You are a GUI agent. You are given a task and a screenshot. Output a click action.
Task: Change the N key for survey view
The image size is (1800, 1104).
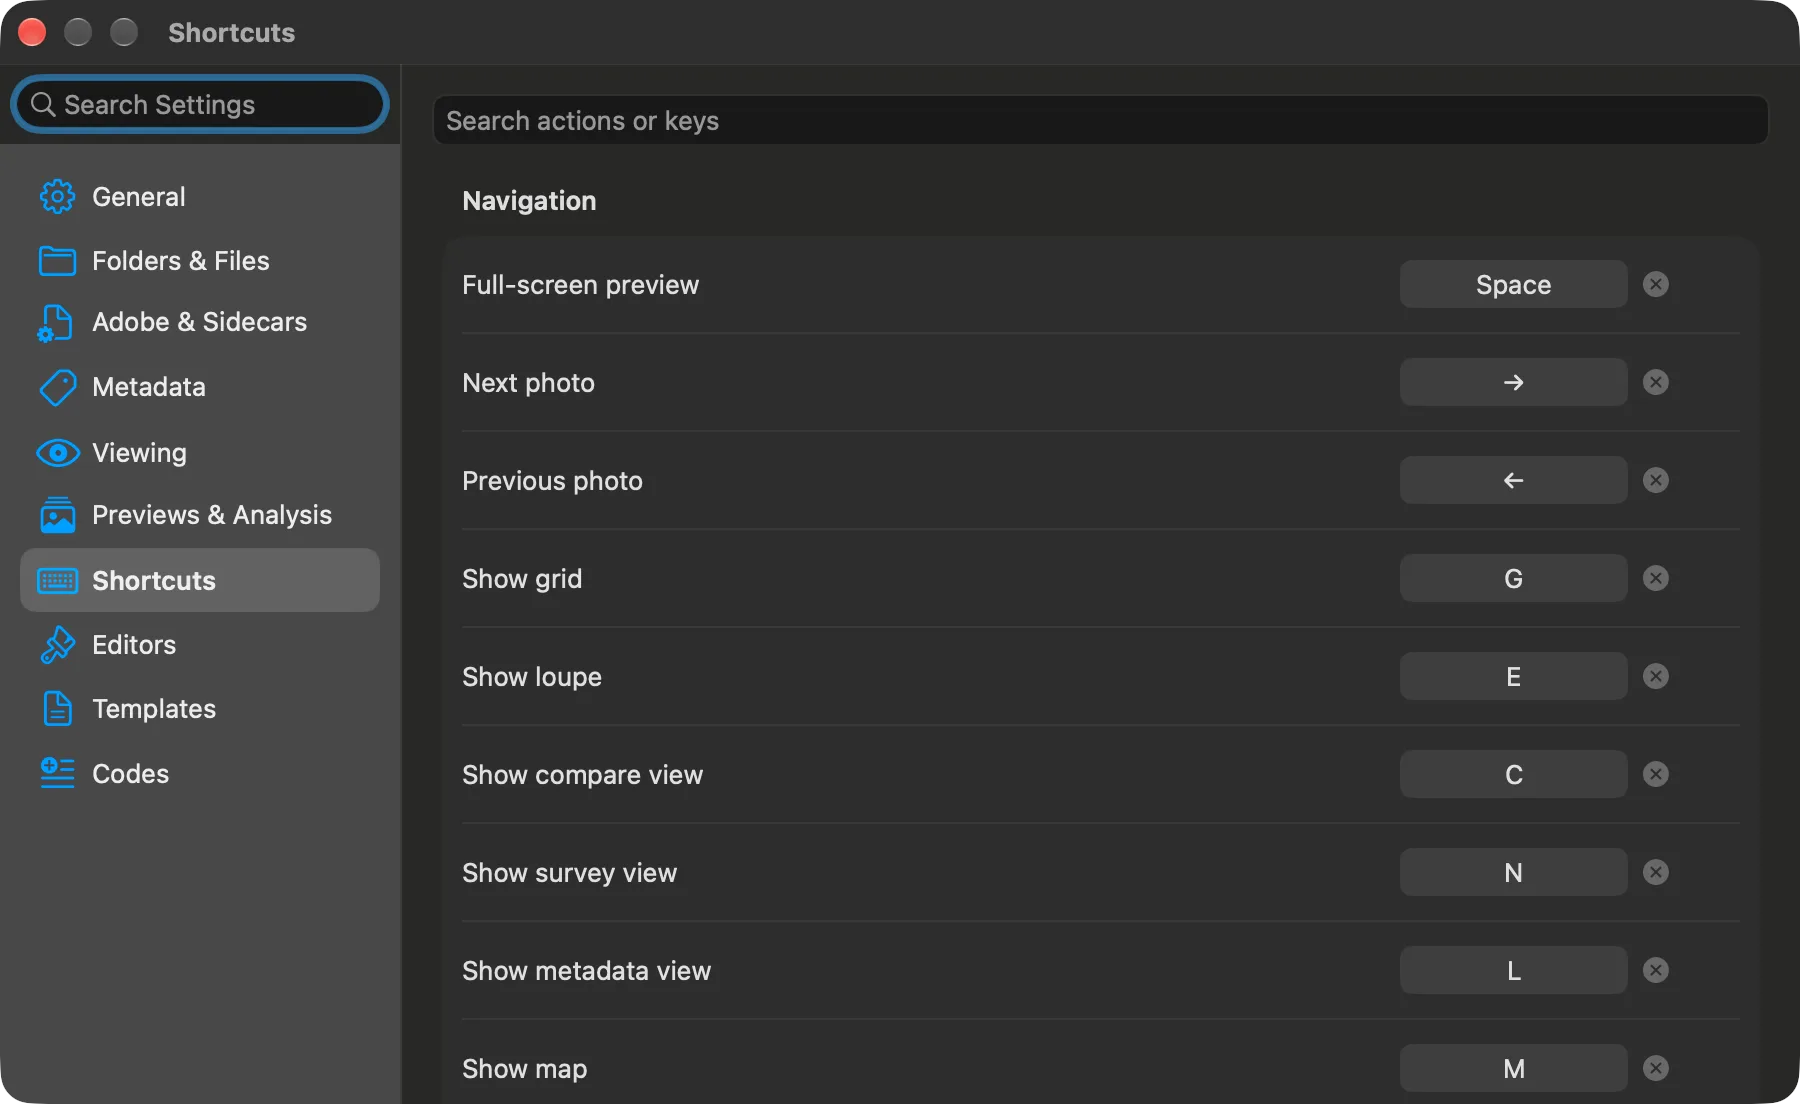[1513, 873]
